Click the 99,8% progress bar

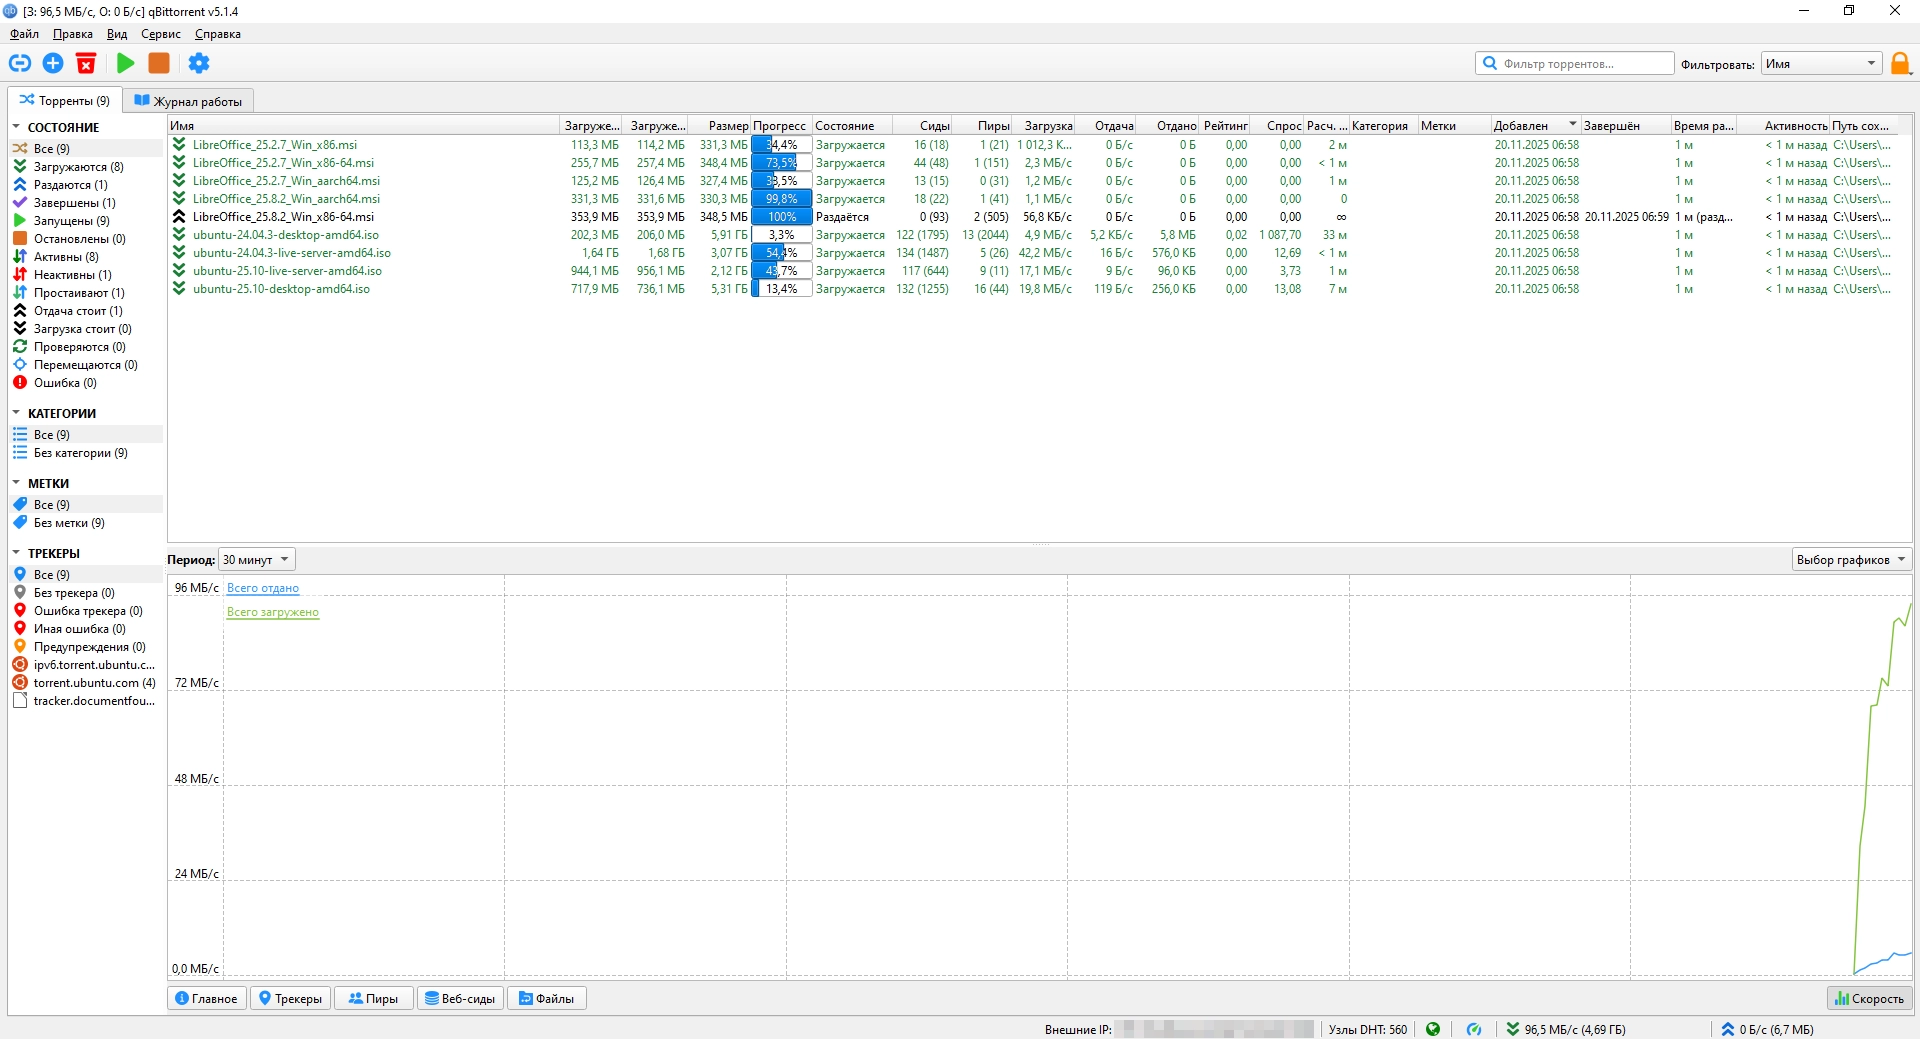(782, 199)
